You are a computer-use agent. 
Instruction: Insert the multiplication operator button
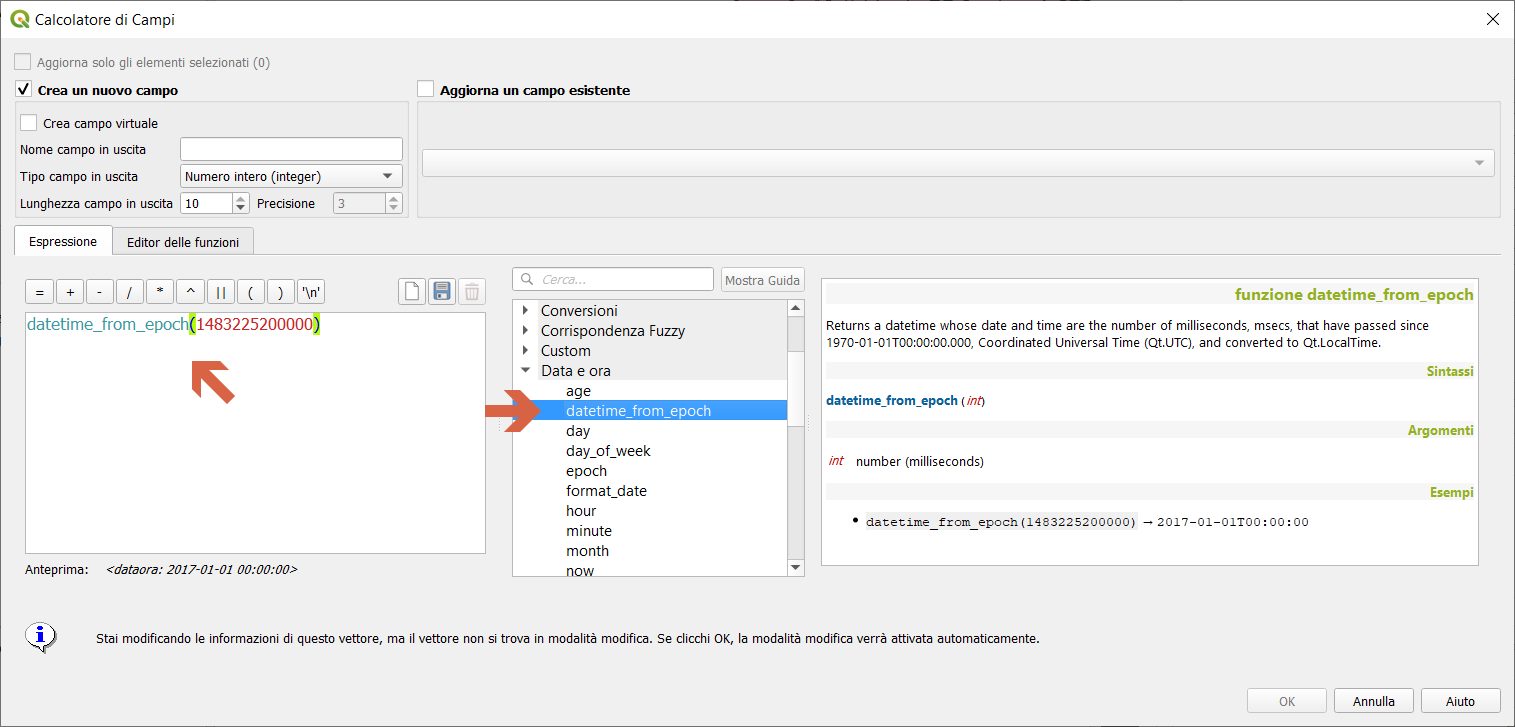[160, 292]
